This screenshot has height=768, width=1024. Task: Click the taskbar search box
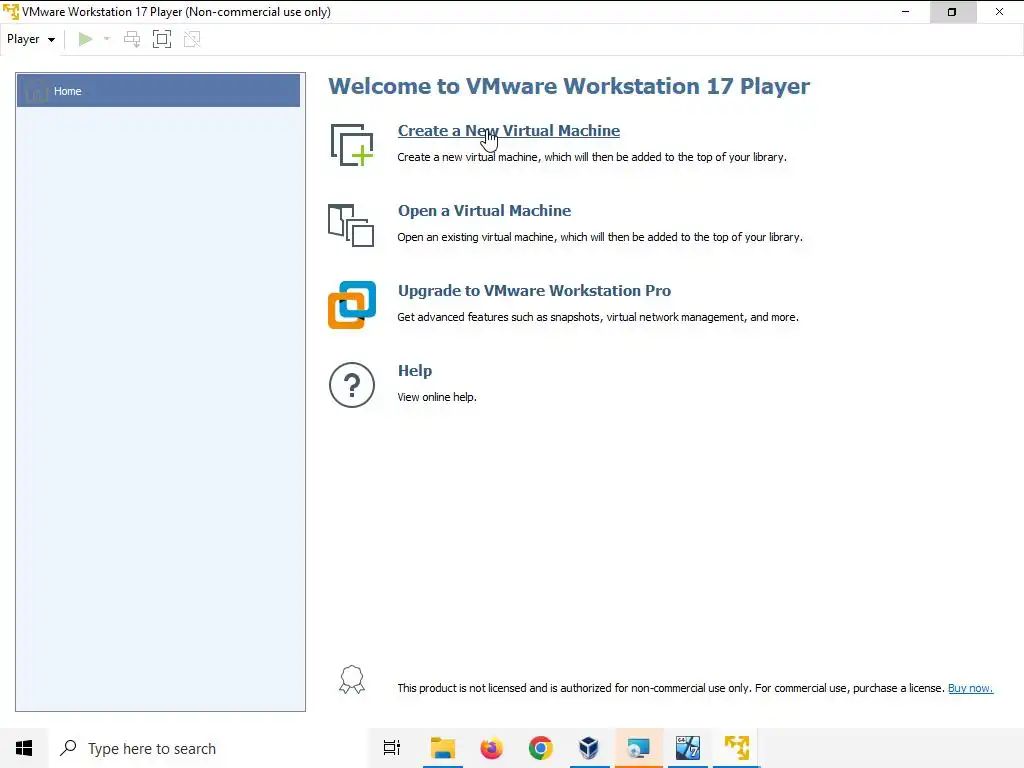click(x=209, y=748)
